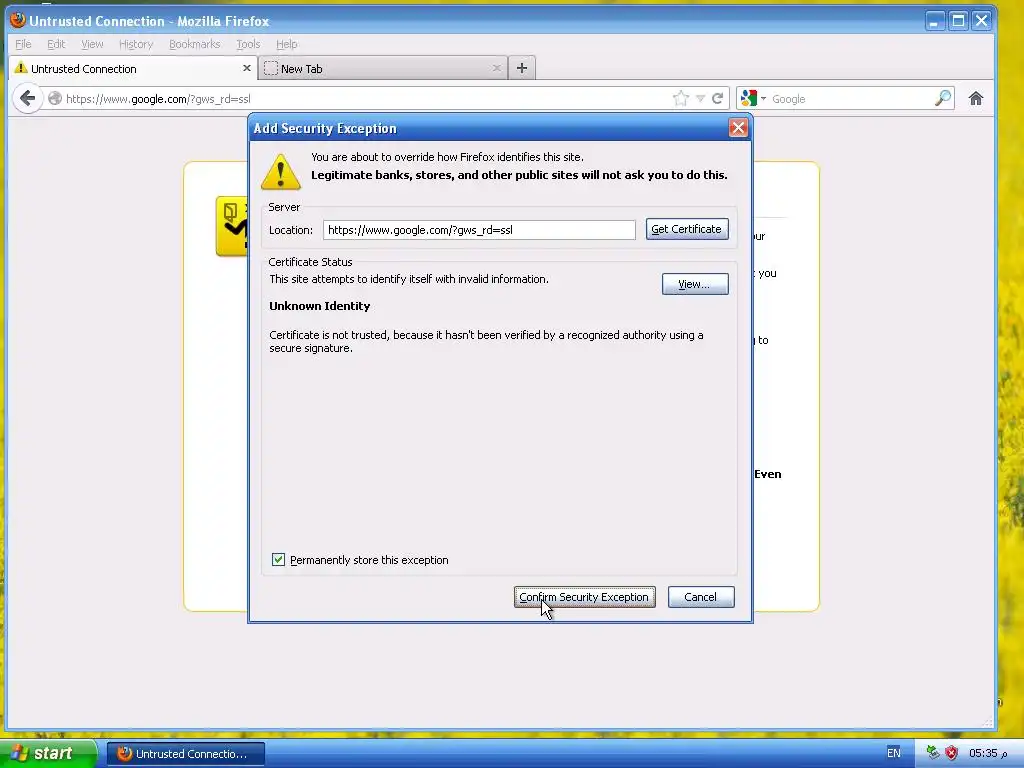Click the Get Certificate button

pos(687,229)
